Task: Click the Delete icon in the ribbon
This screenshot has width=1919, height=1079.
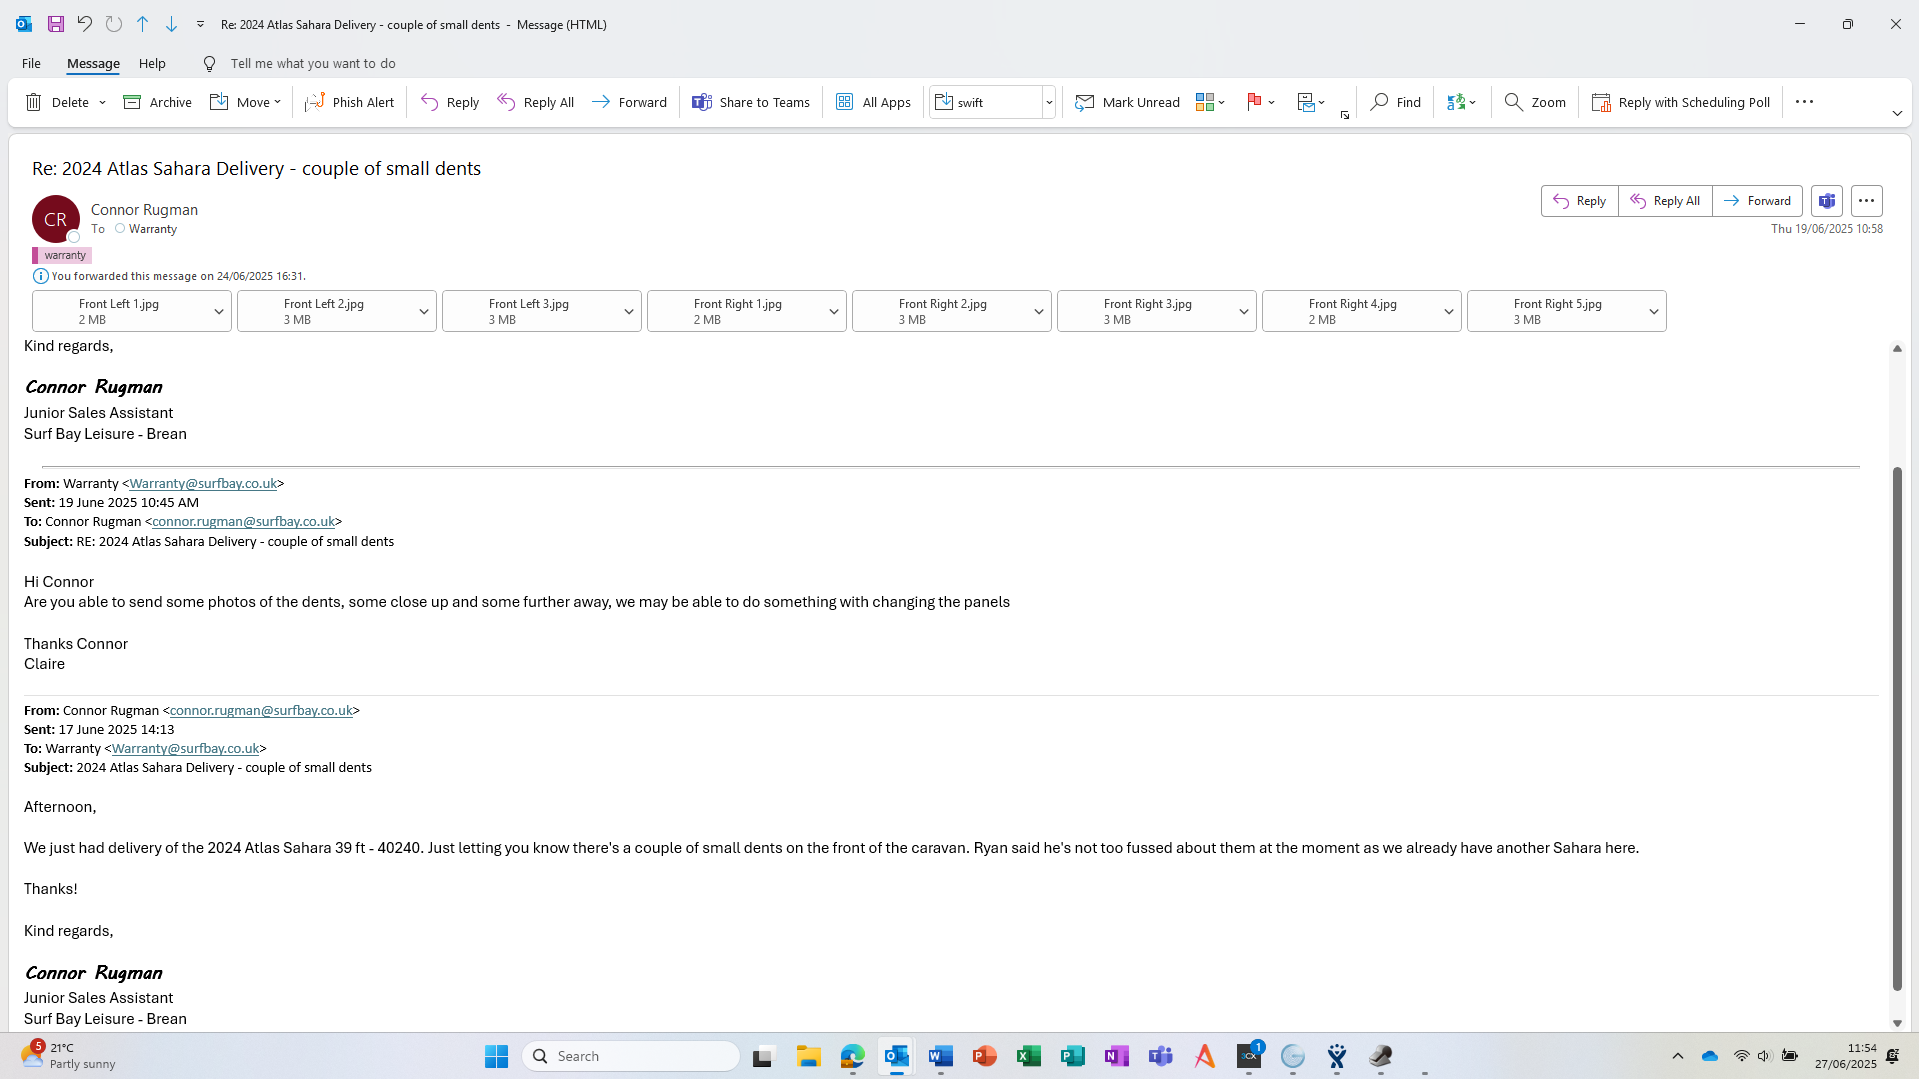Action: click(x=34, y=102)
